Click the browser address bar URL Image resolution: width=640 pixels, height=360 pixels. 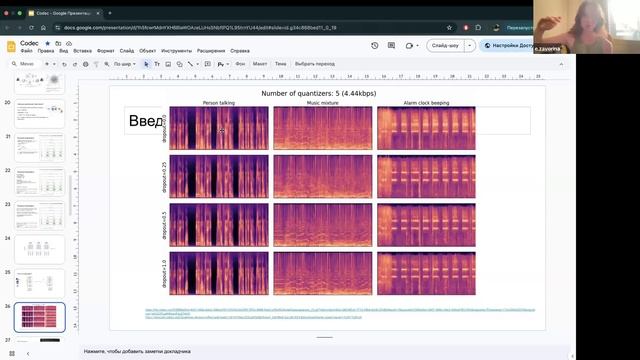click(x=200, y=28)
